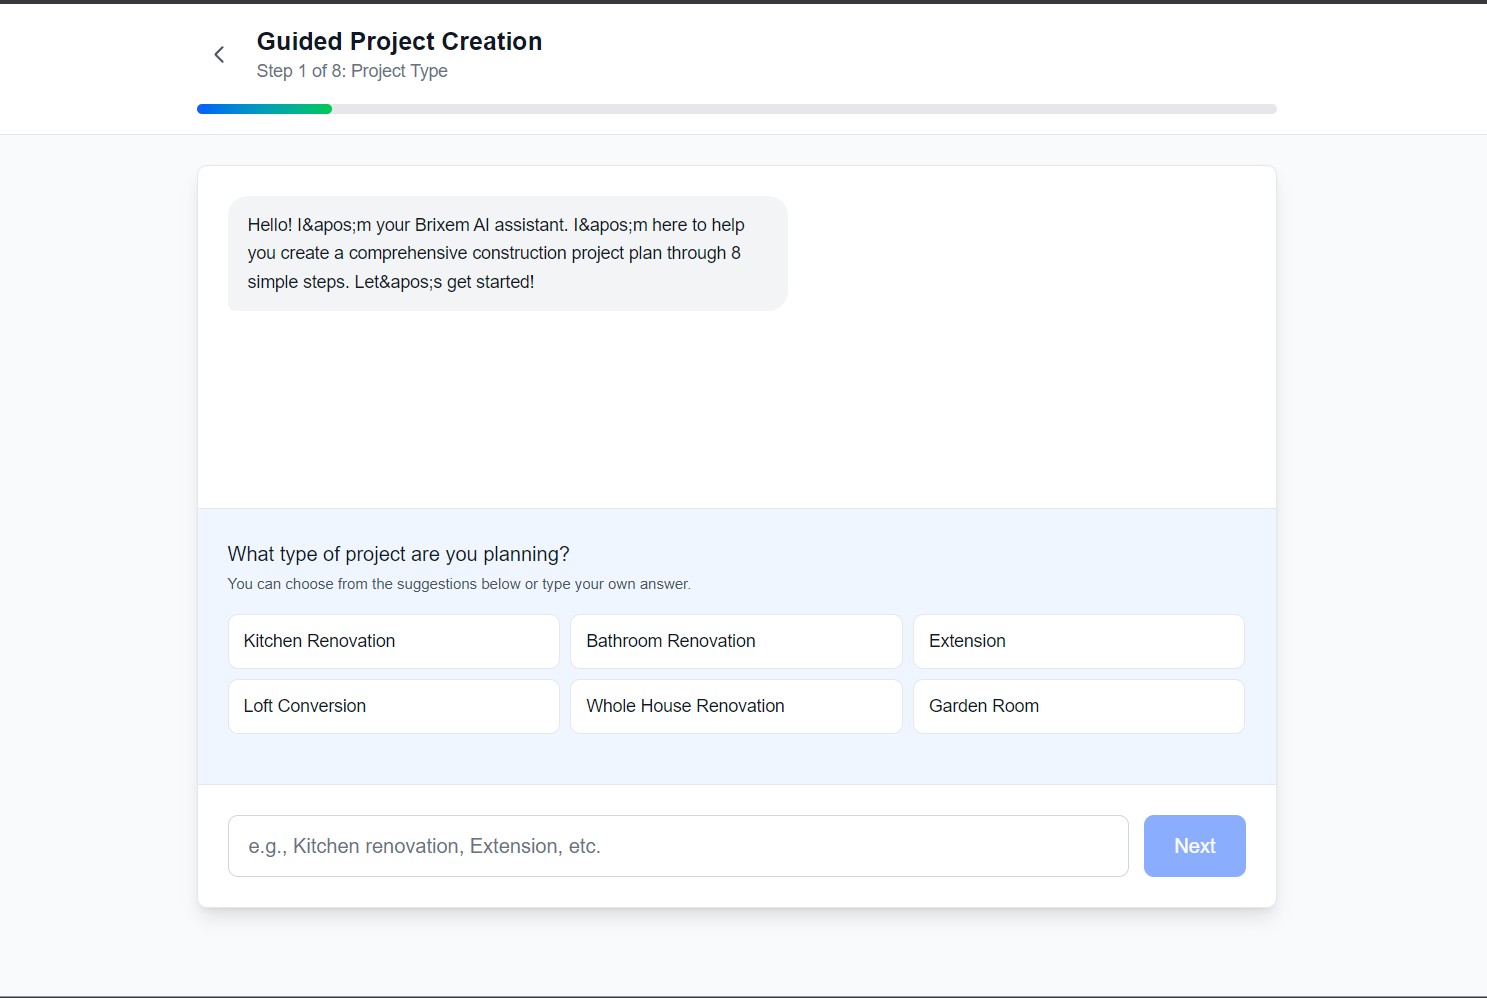Screen dimensions: 1487x998
Task: Pick the Extension project option
Action: pyautogui.click(x=1078, y=641)
